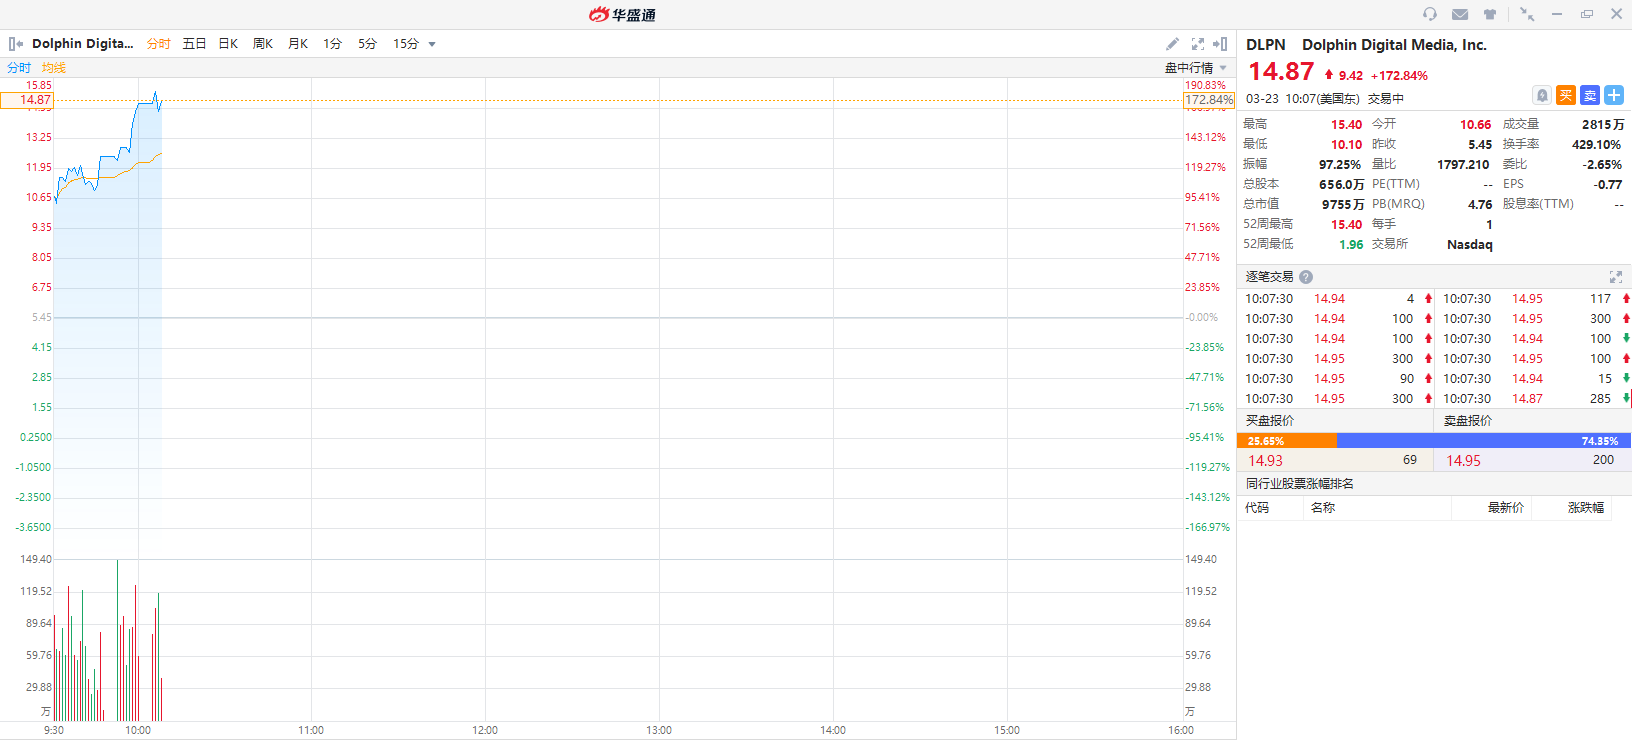Sort by the 涨跌幅 column header
The height and width of the screenshot is (740, 1632).
1586,508
